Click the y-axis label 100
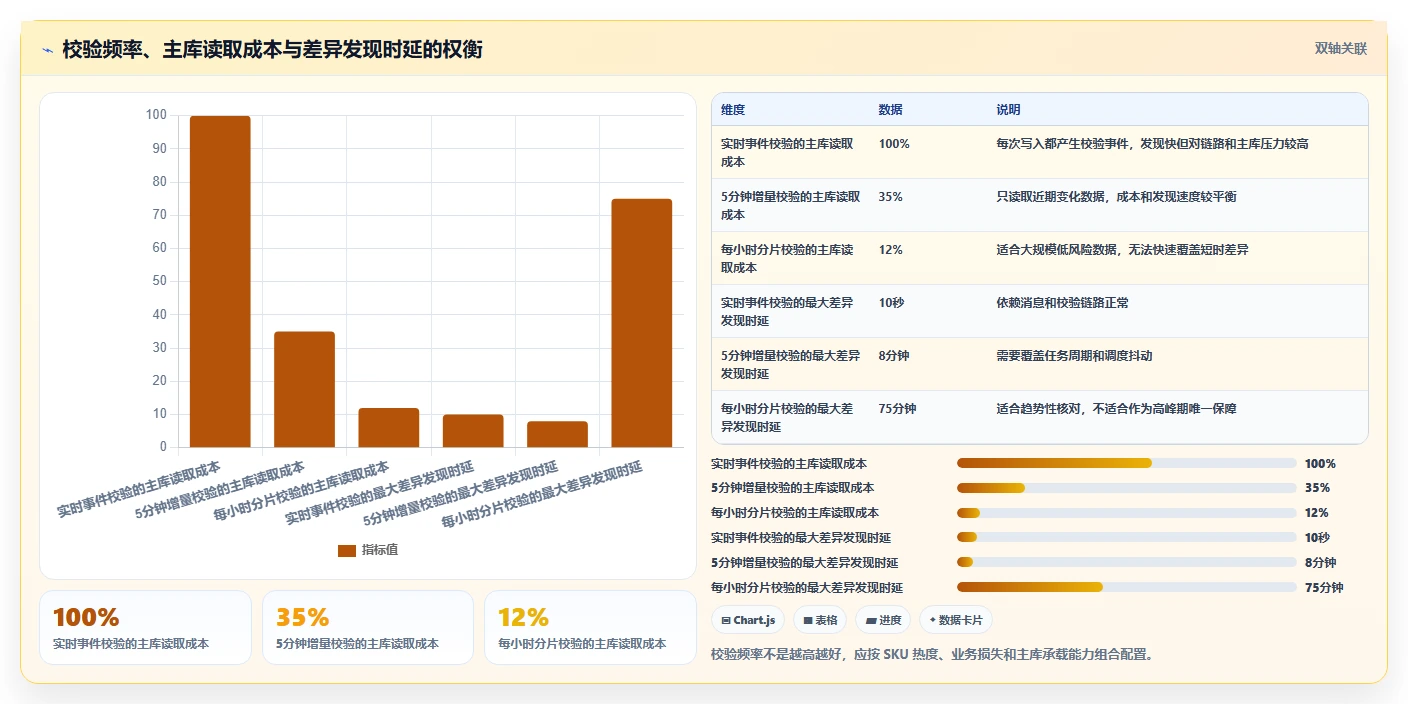Viewport: 1408px width, 704px height. [x=156, y=115]
